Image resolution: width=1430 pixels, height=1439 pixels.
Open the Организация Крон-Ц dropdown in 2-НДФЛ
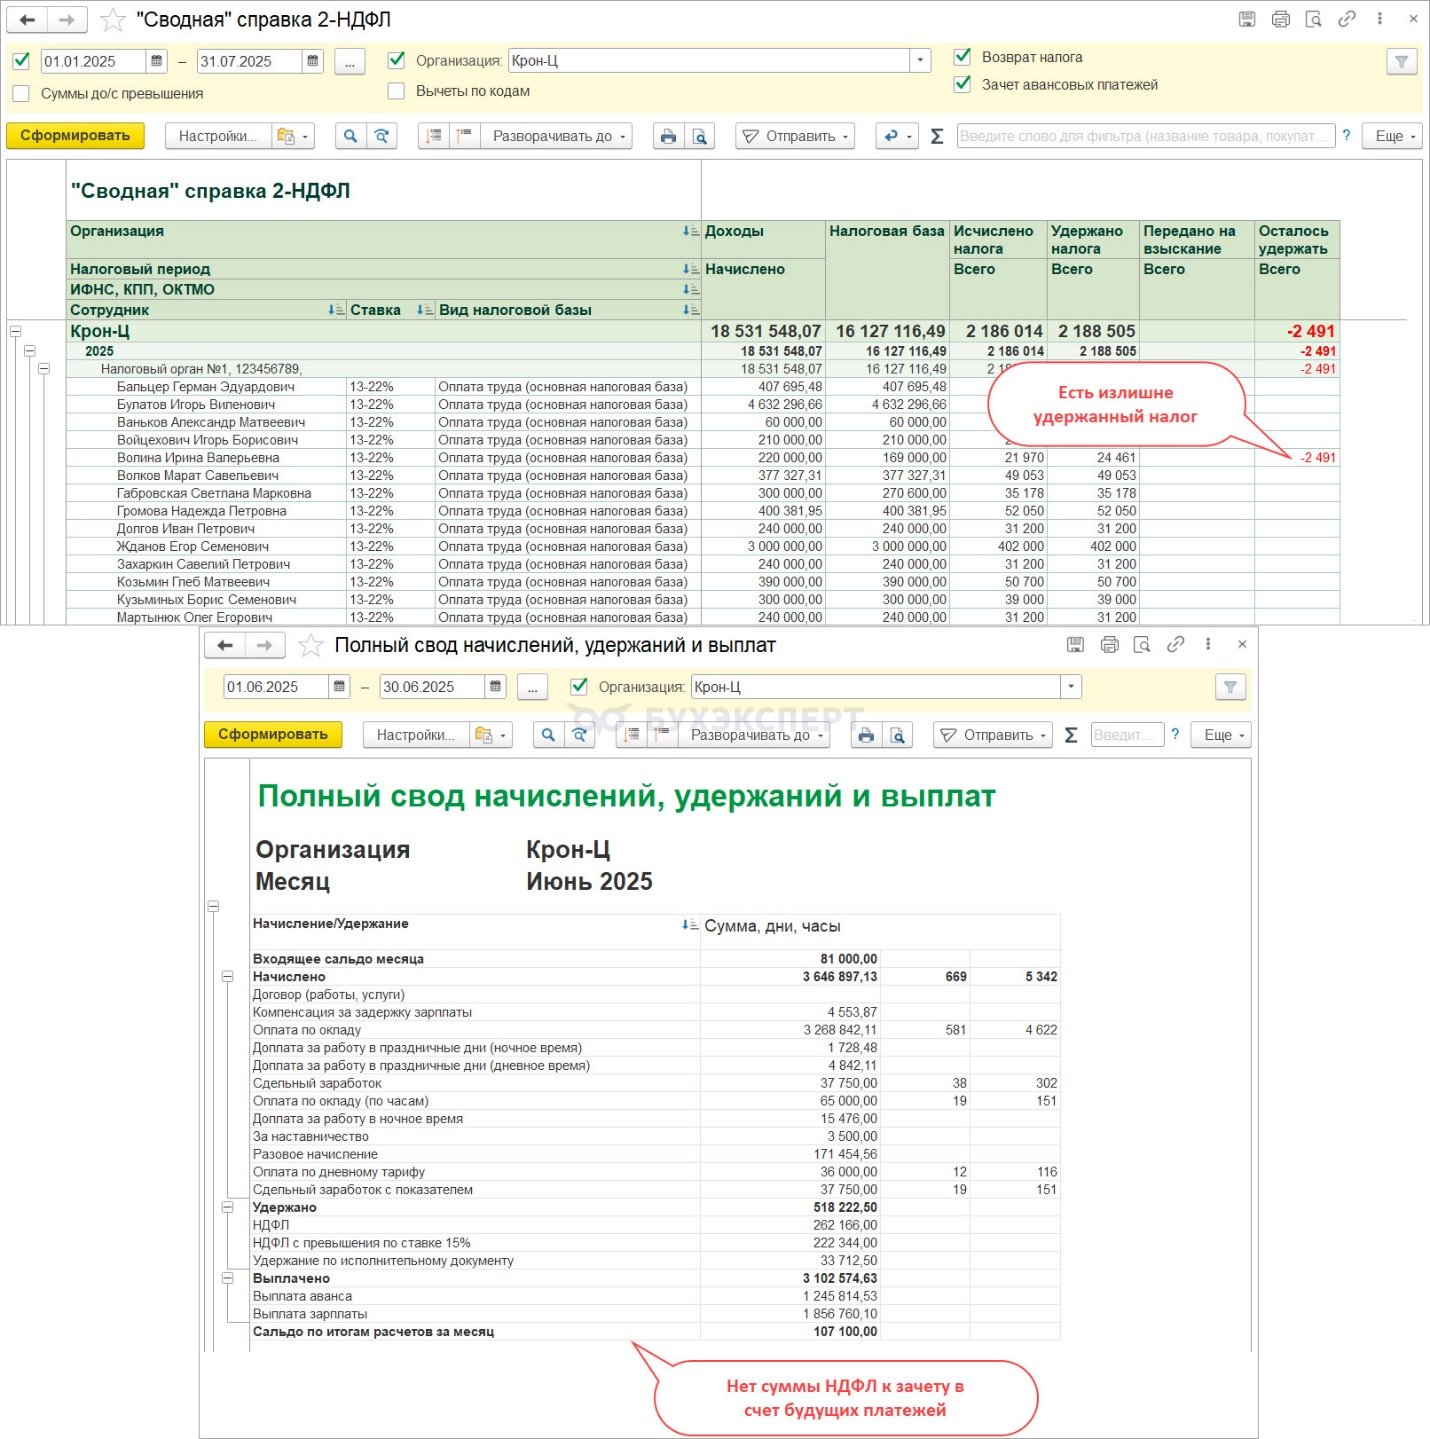point(920,61)
